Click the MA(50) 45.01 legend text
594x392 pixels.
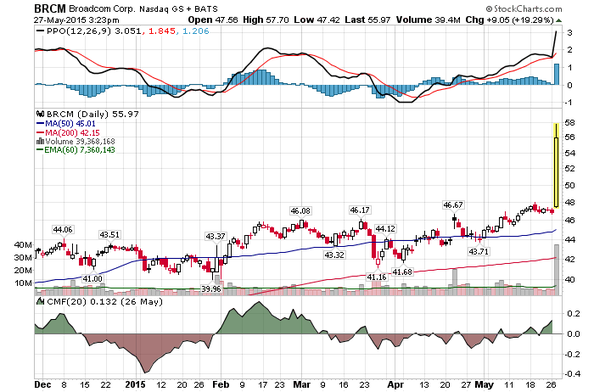(x=70, y=123)
